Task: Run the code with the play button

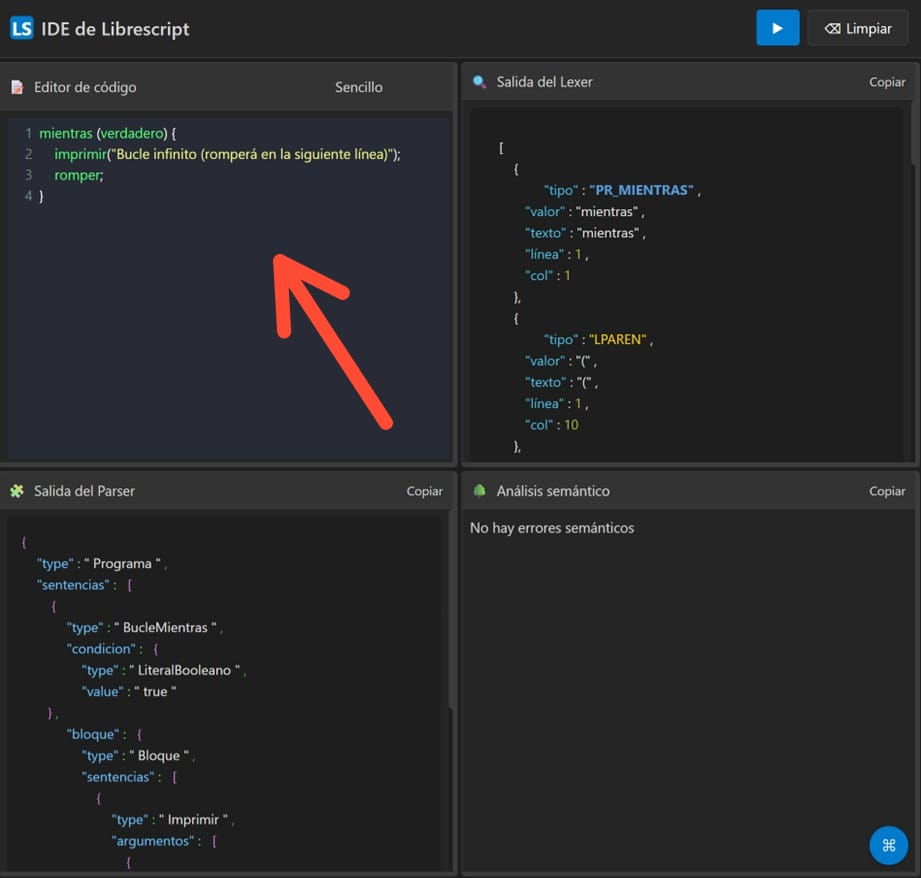Action: pyautogui.click(x=777, y=28)
